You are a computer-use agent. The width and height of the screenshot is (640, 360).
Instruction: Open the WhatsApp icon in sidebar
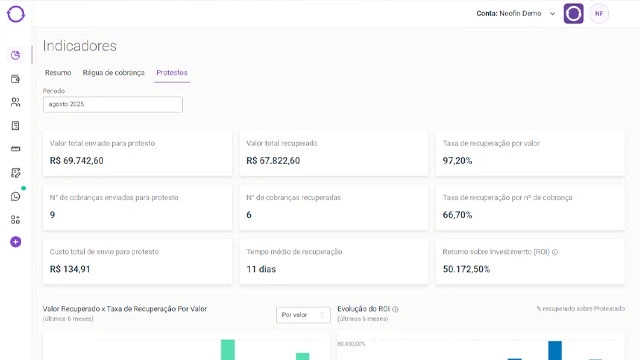(16, 197)
